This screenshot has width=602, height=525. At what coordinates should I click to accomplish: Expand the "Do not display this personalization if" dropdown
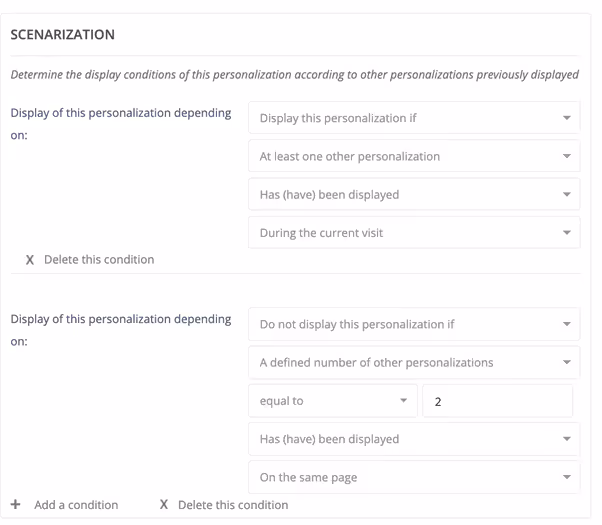point(413,324)
